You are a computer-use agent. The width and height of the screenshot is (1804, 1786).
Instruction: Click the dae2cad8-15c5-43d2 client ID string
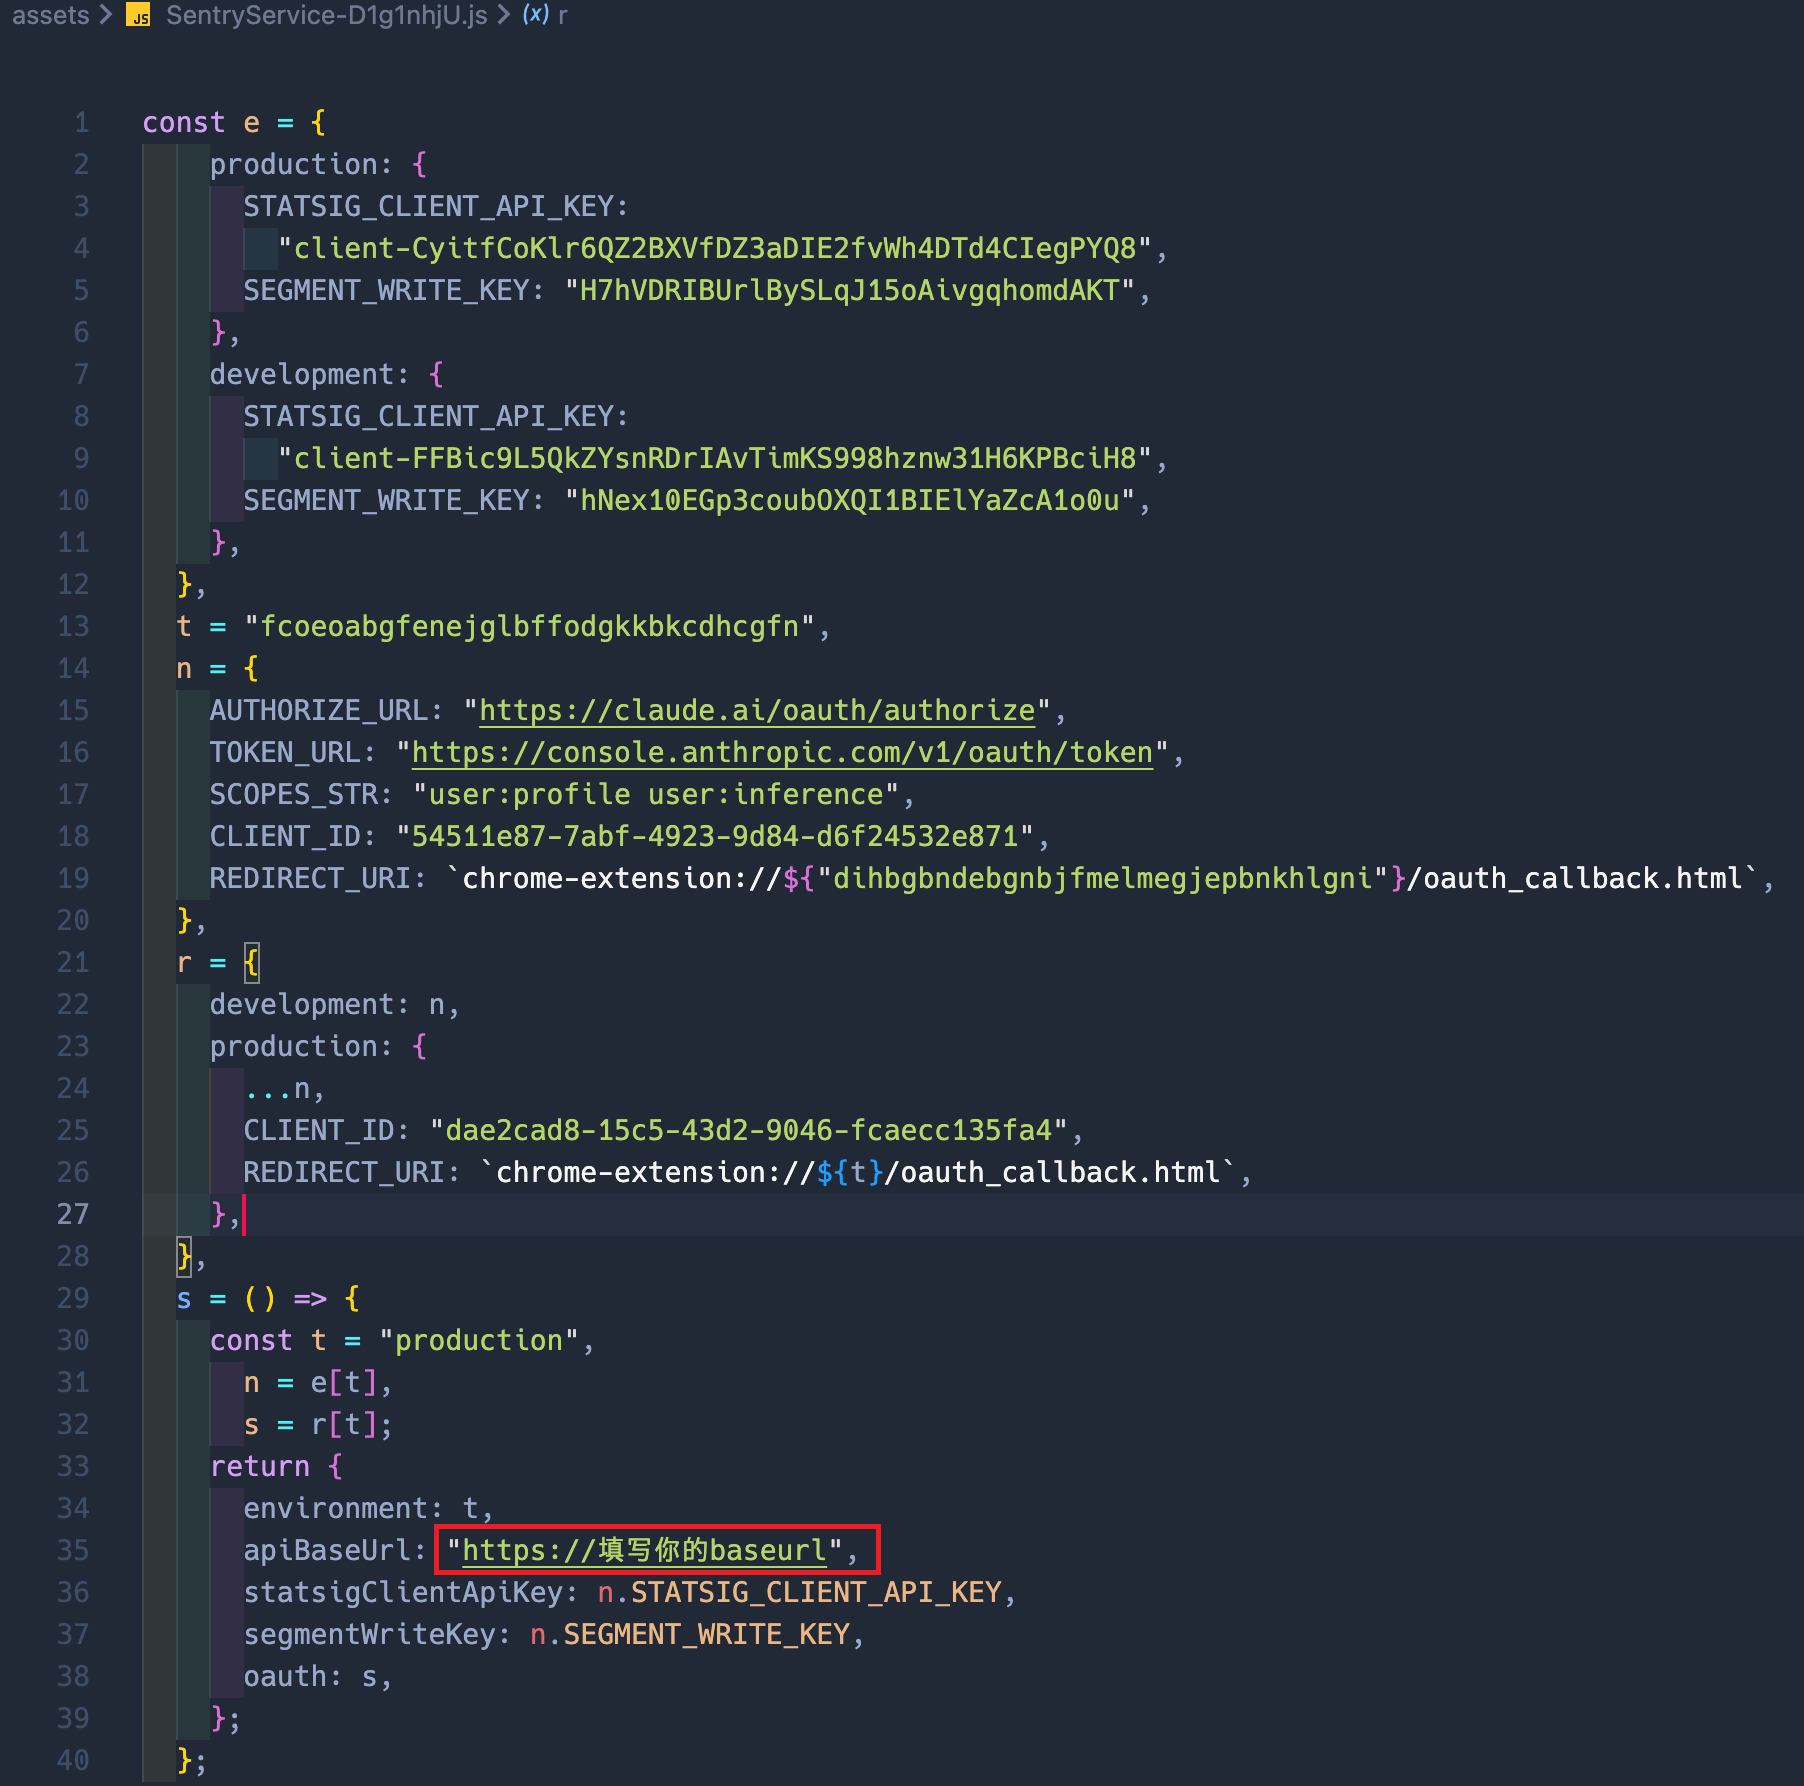point(749,1130)
